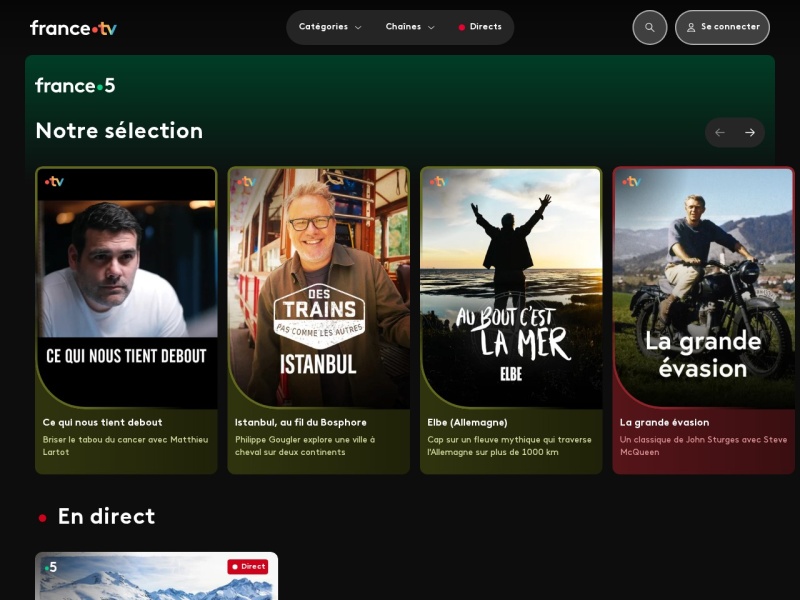Click the search magnifier icon

649,28
